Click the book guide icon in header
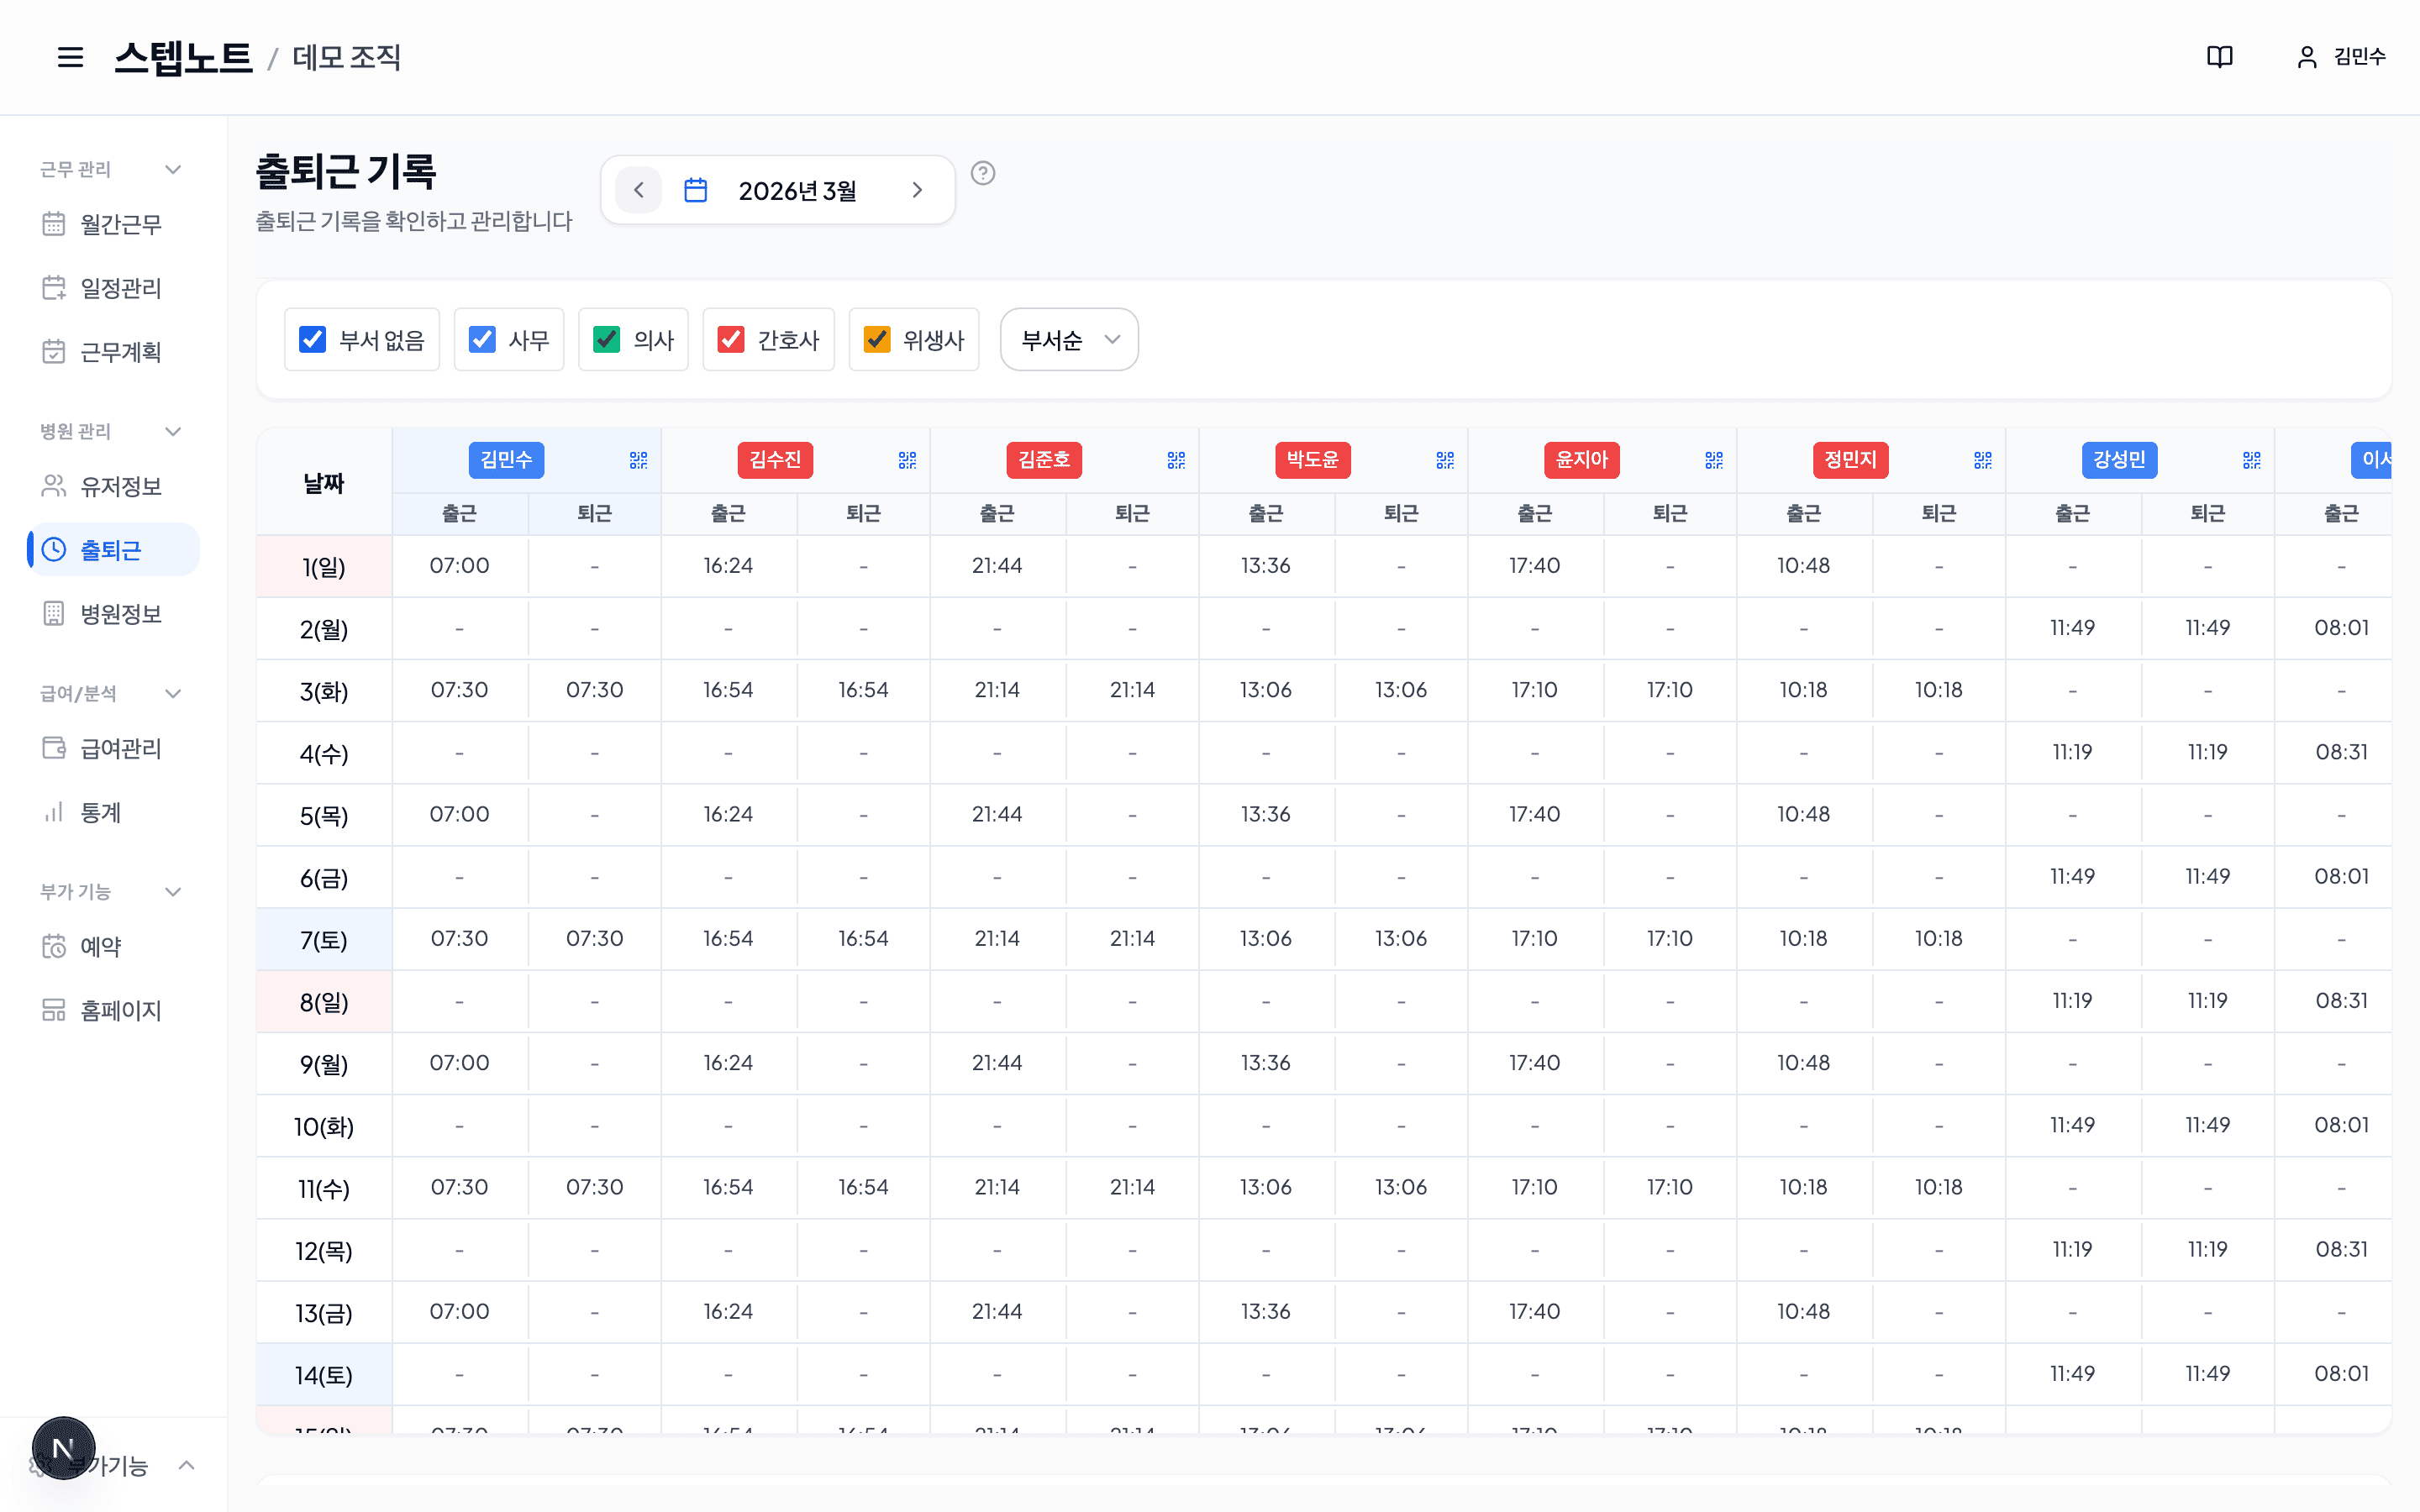 tap(2219, 57)
